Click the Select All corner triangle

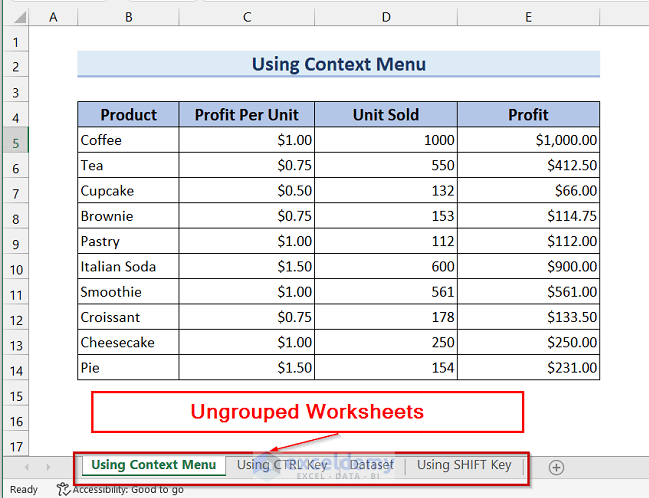[14, 17]
